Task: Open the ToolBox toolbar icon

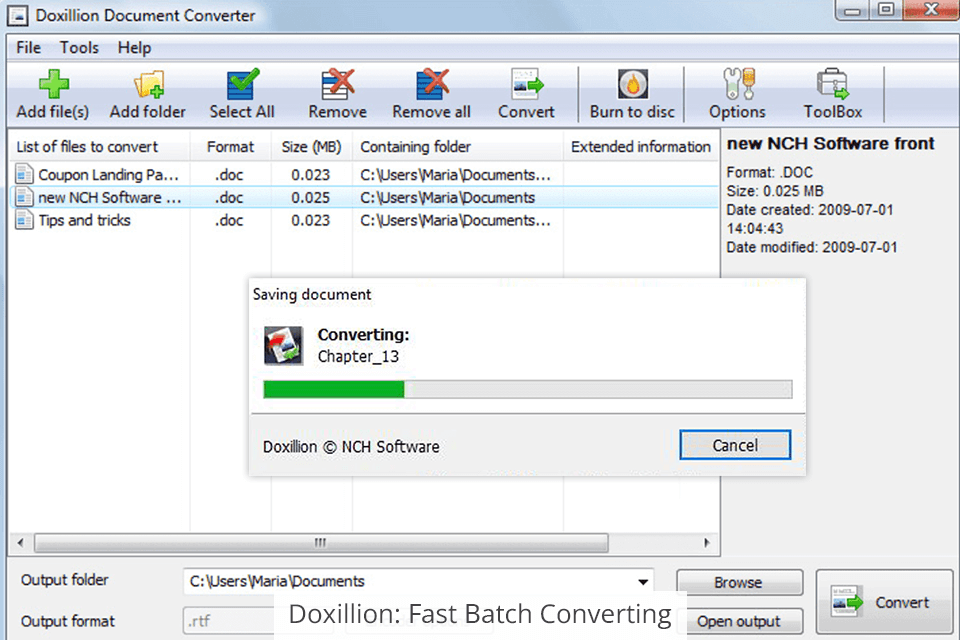Action: click(833, 84)
